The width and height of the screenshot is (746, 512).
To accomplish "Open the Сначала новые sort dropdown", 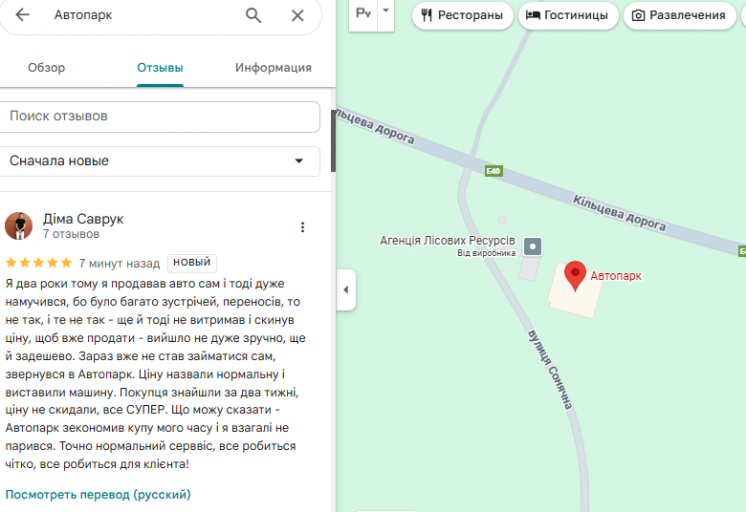I will tap(159, 161).
